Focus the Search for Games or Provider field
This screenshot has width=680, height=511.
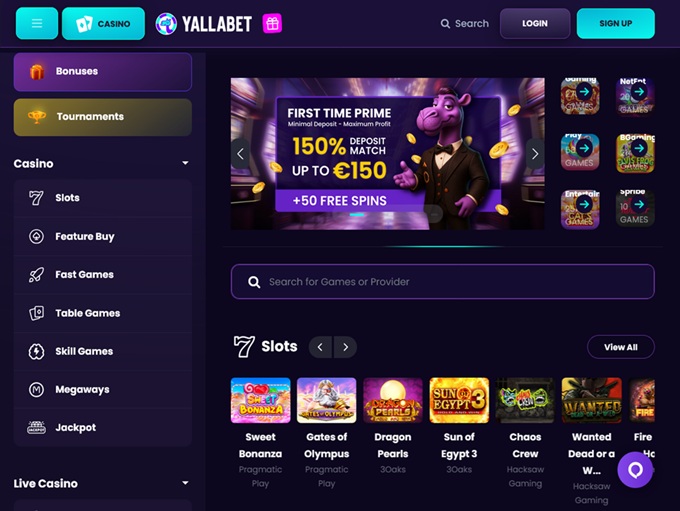click(x=442, y=282)
